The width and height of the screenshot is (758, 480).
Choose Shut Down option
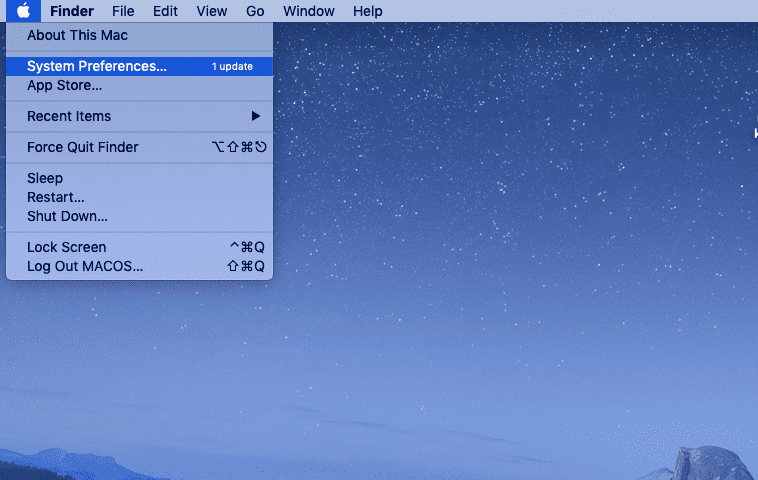click(67, 216)
